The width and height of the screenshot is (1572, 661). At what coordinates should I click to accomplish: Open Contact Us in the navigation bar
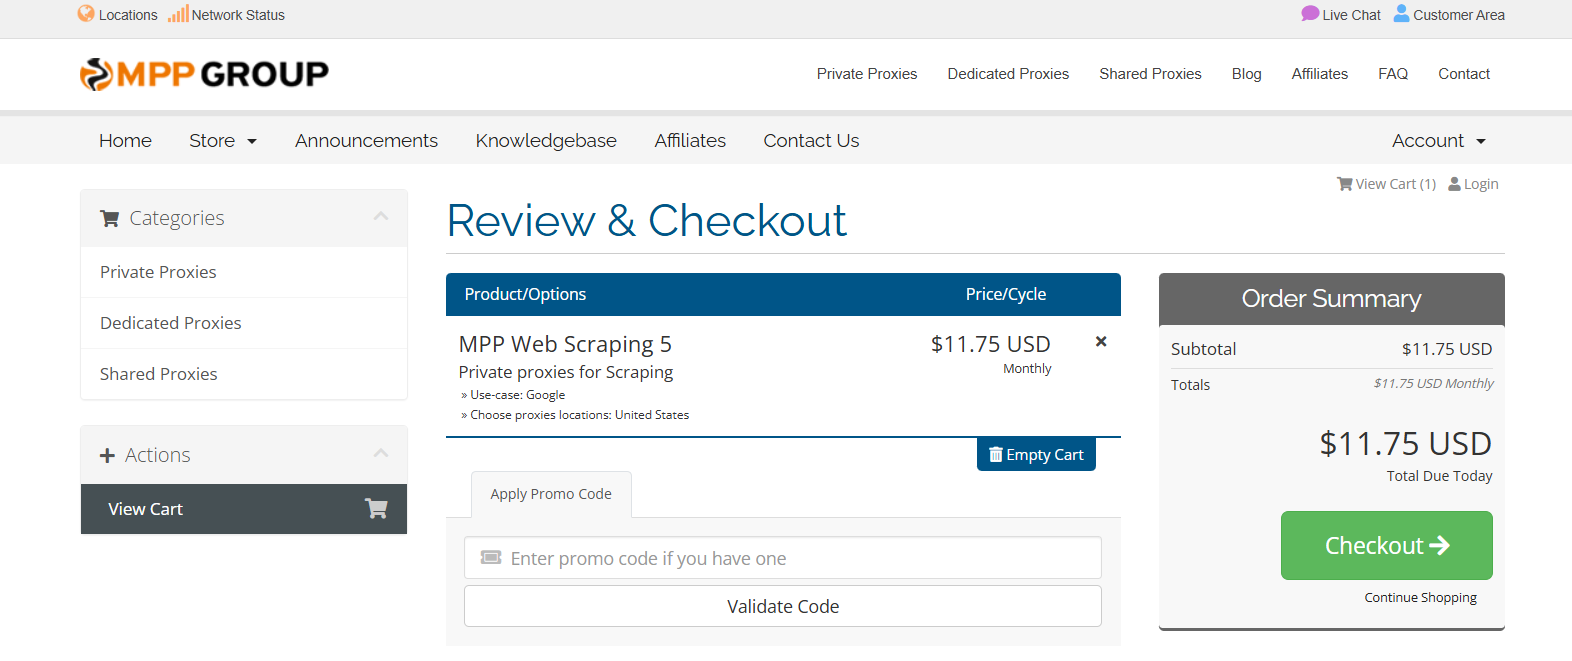click(x=811, y=141)
